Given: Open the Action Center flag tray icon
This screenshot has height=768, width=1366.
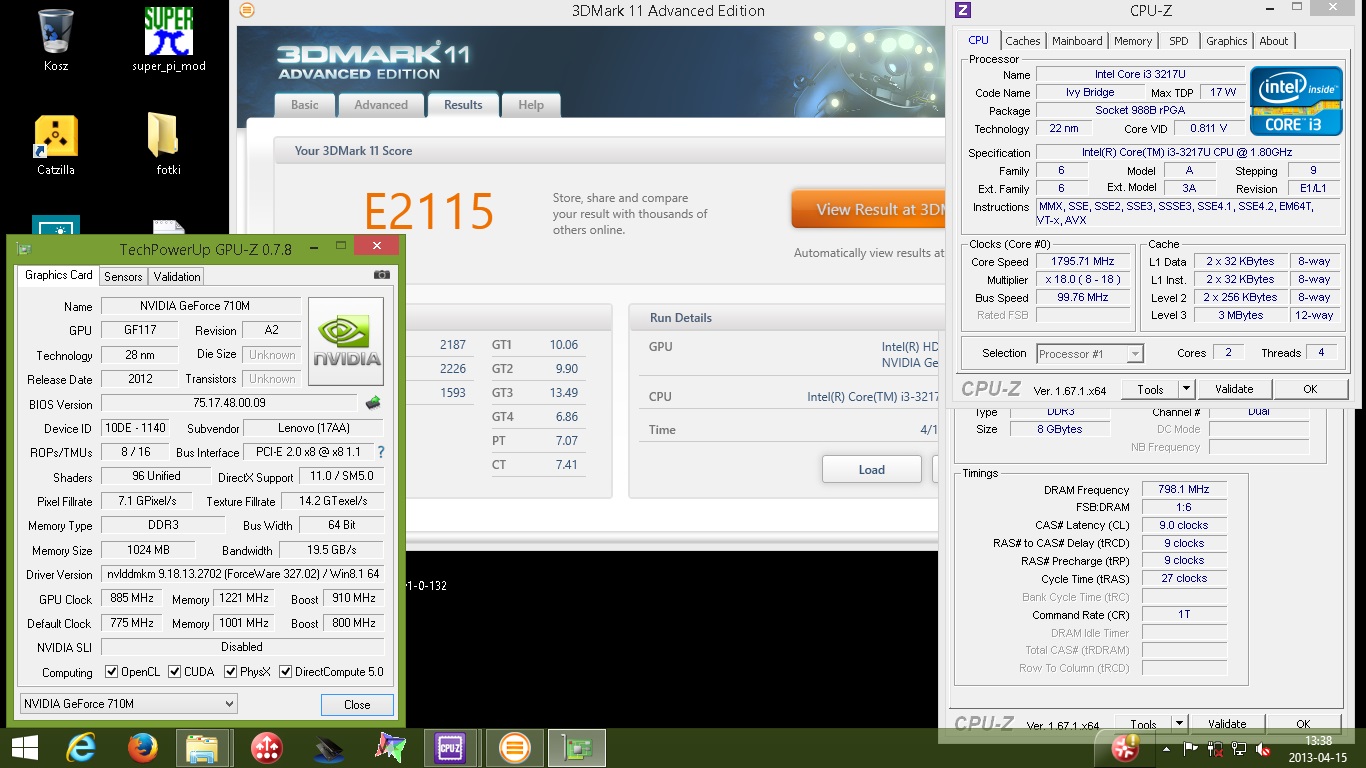Looking at the screenshot, I should [1191, 748].
